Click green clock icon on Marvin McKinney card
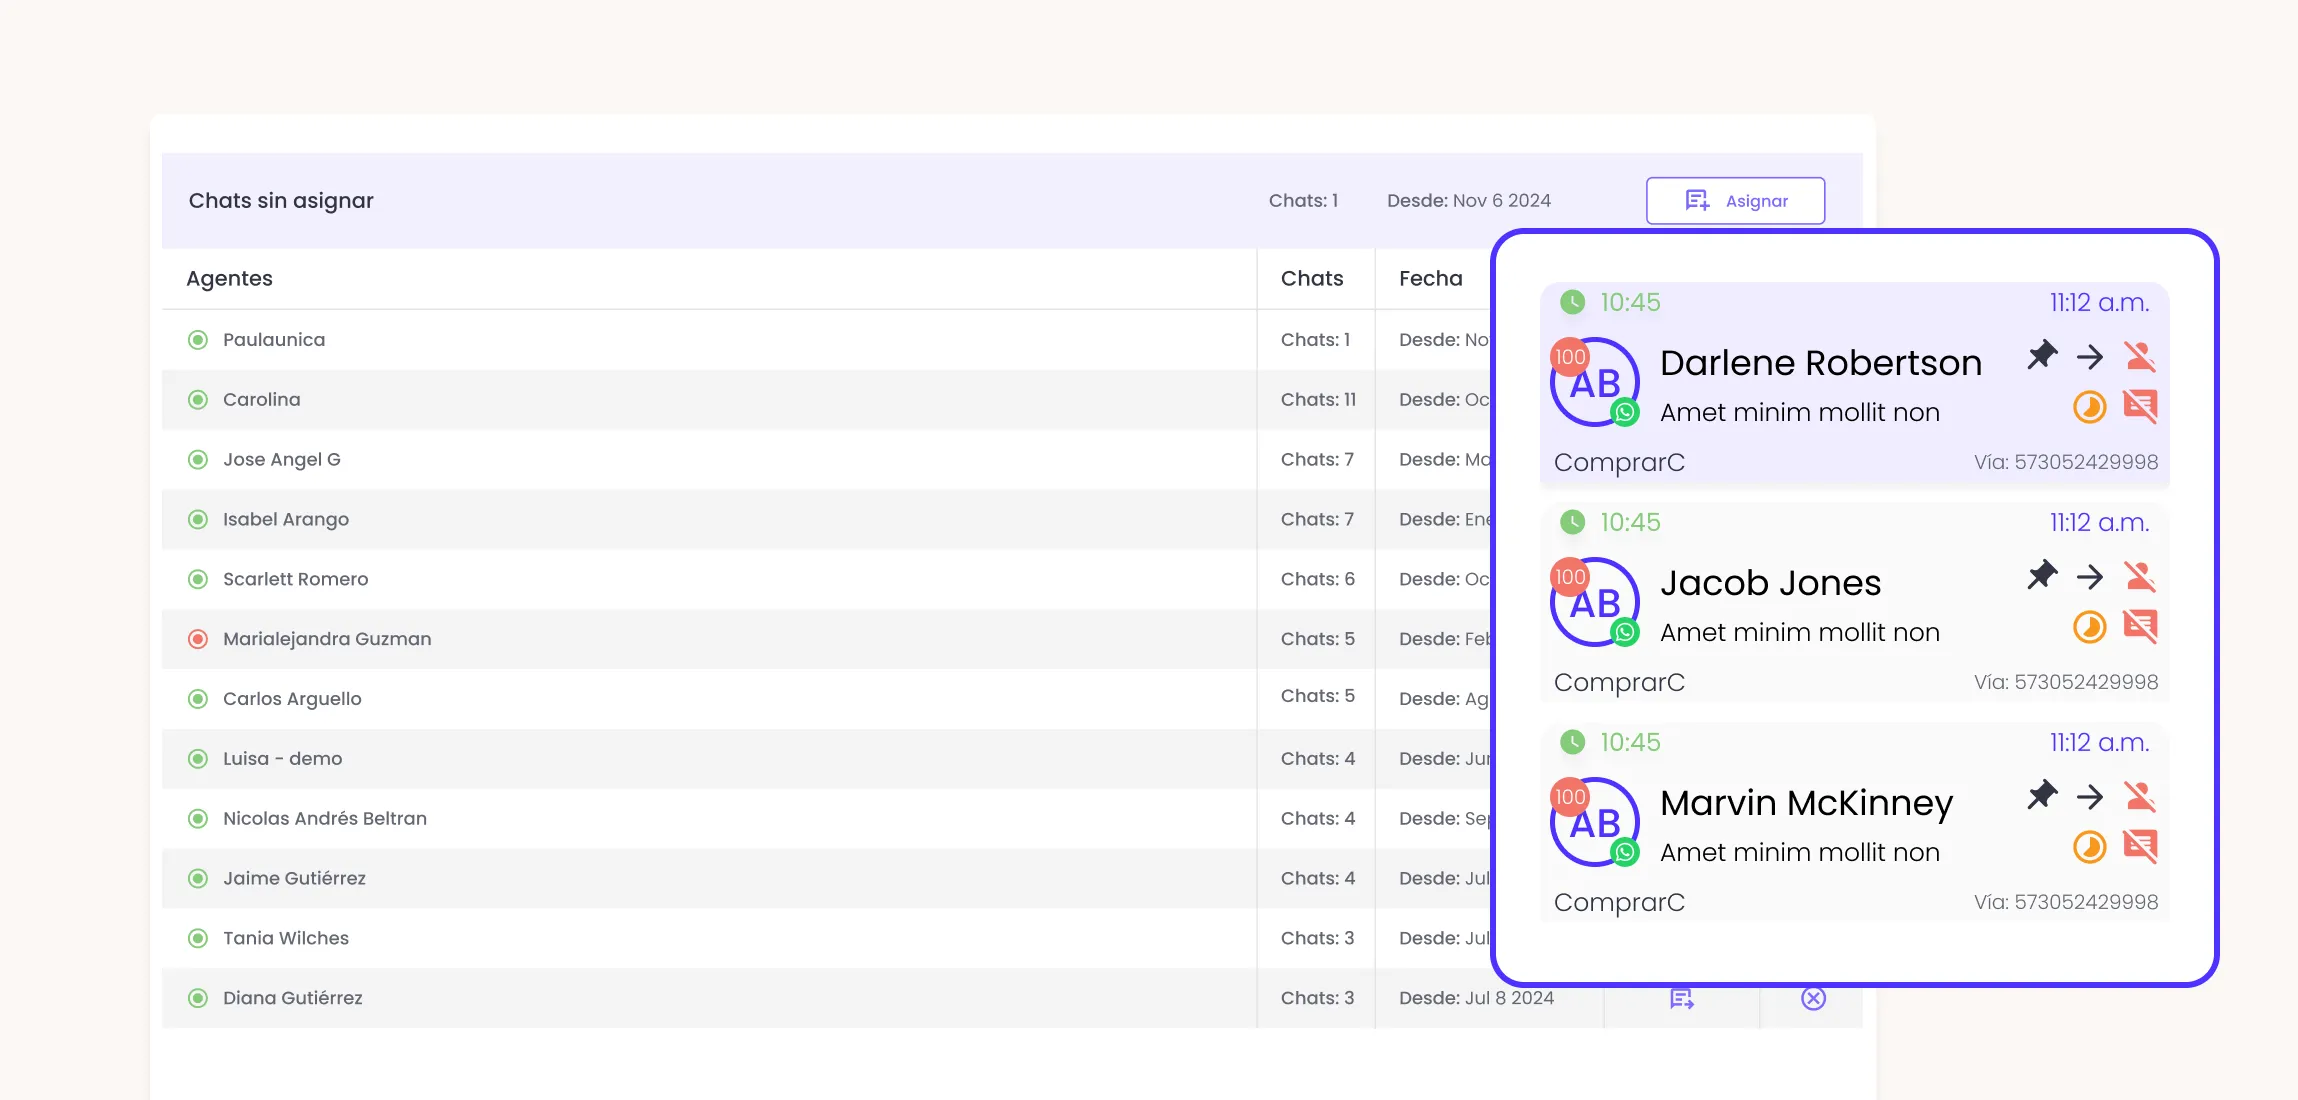This screenshot has height=1100, width=2298. [x=1573, y=742]
